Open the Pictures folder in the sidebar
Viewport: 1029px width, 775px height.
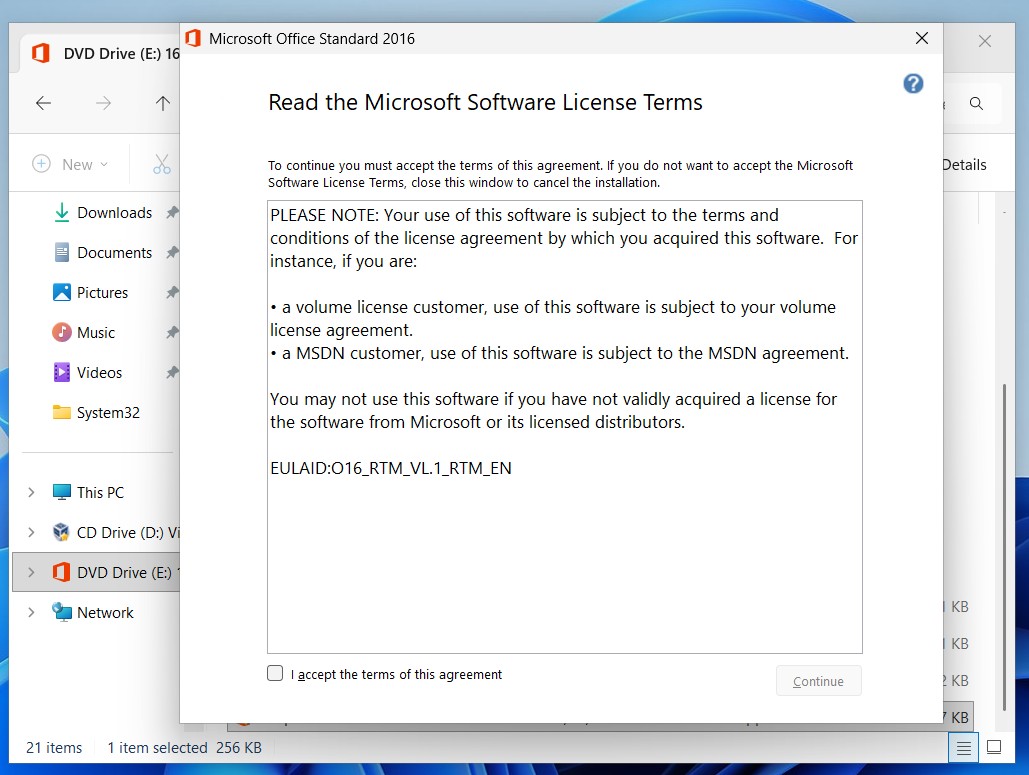tap(102, 292)
